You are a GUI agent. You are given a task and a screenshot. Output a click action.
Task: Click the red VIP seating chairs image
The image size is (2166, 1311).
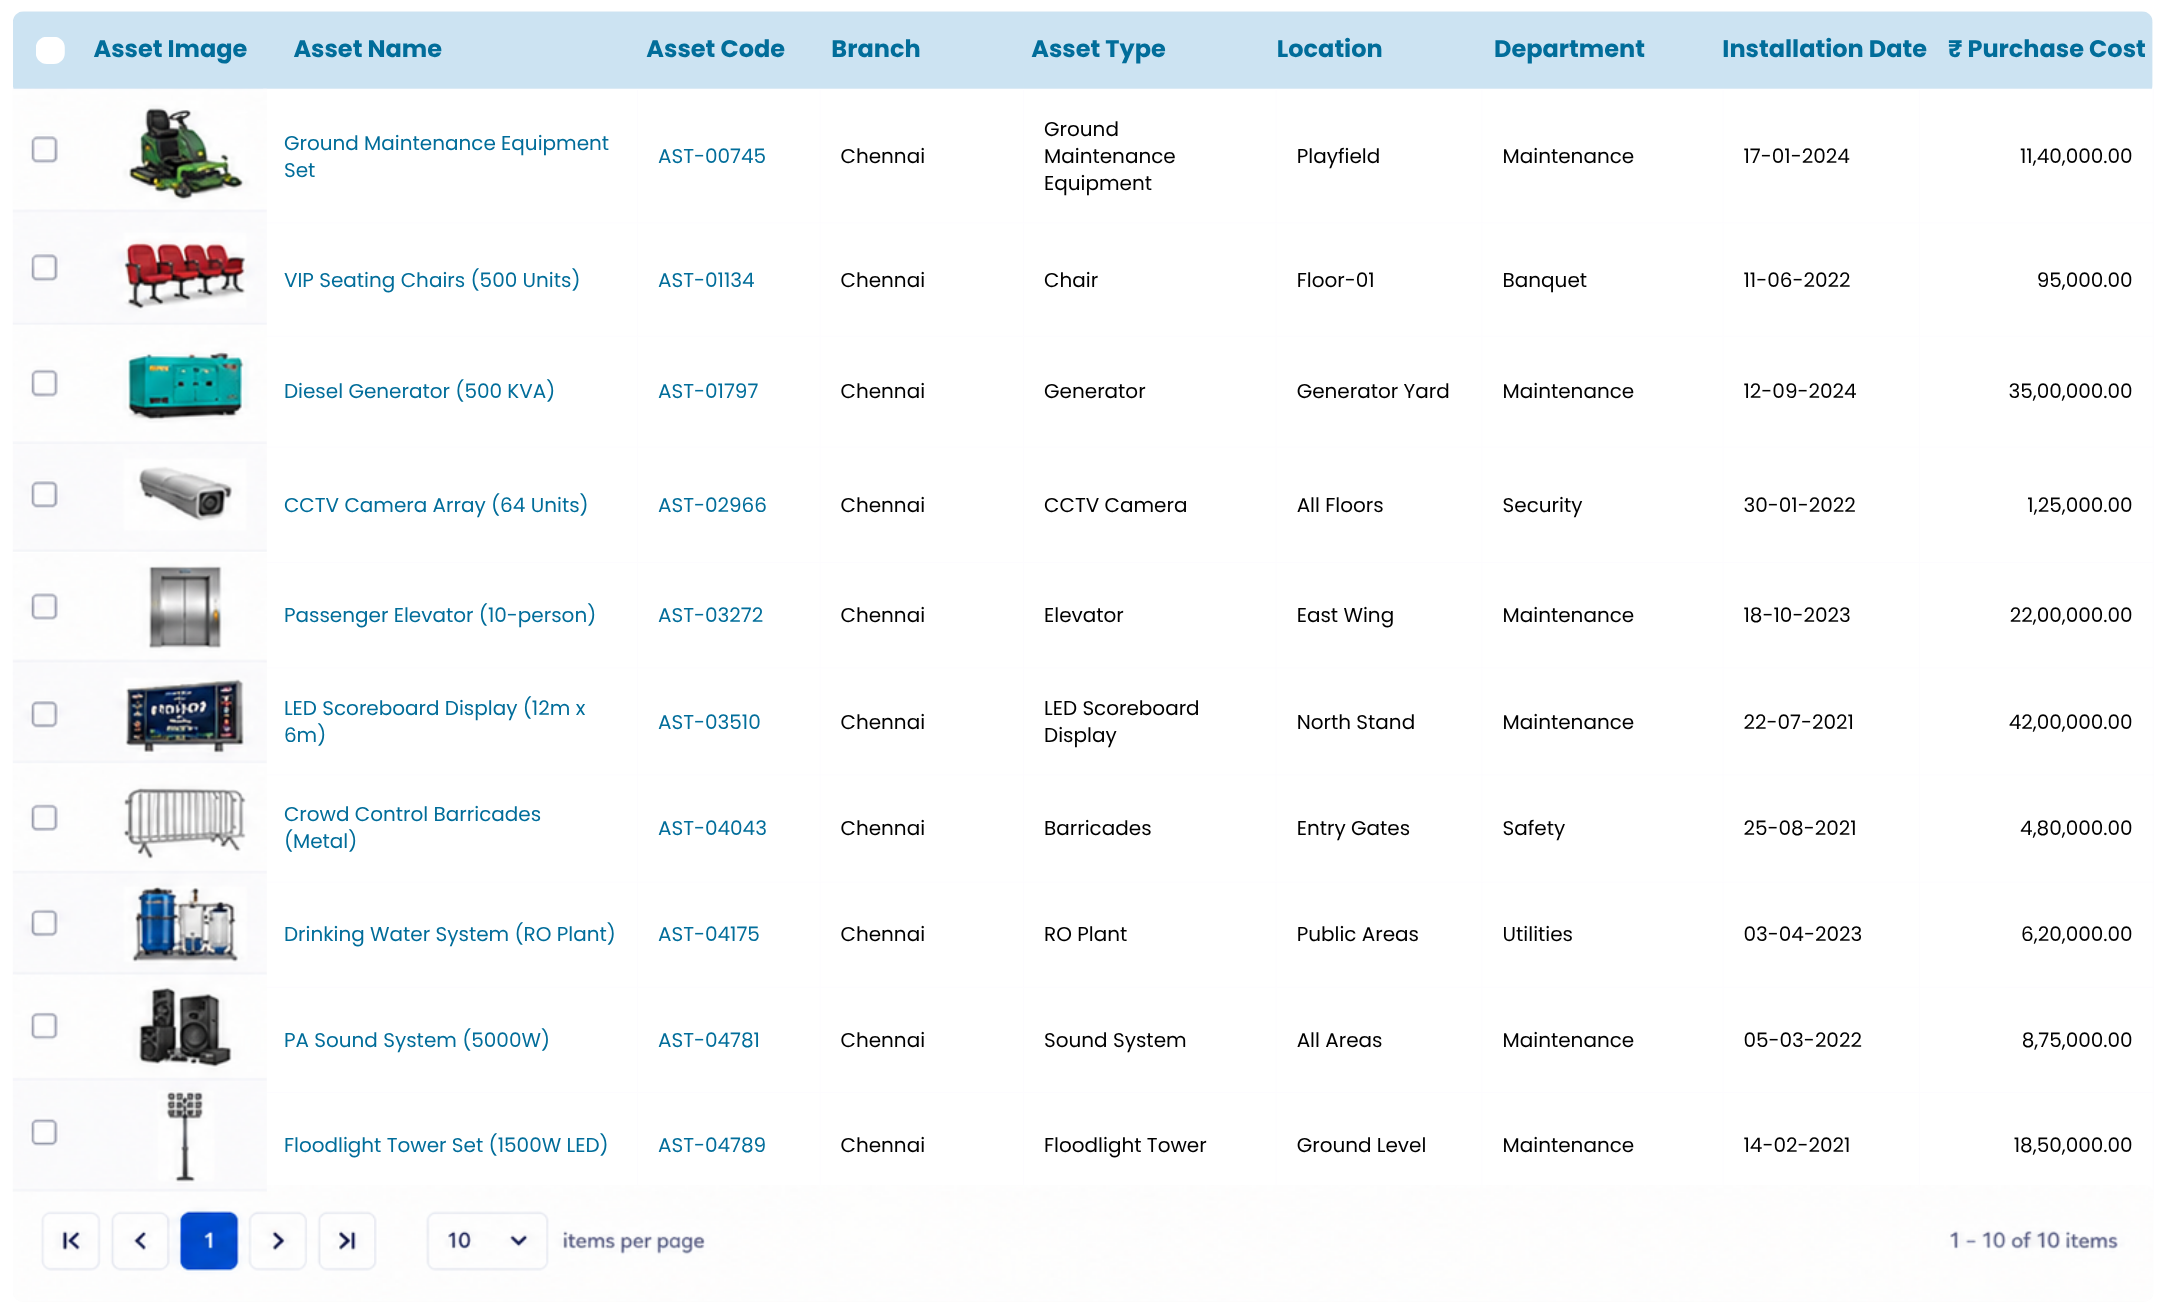pyautogui.click(x=185, y=273)
